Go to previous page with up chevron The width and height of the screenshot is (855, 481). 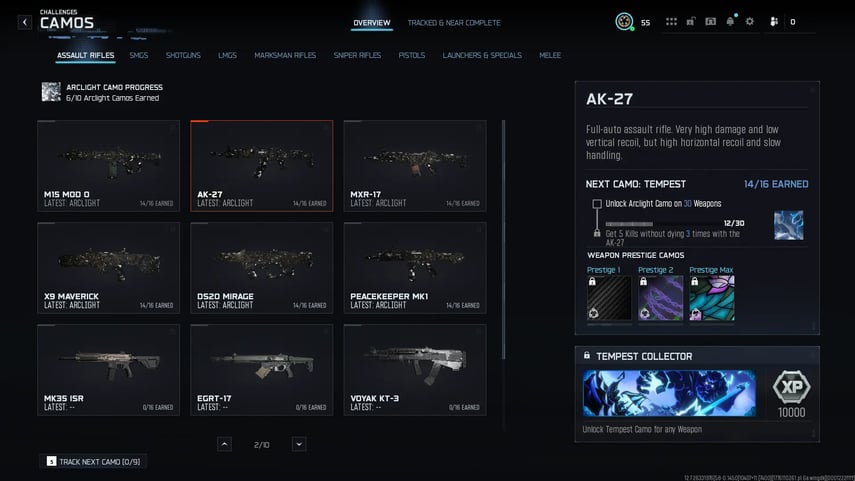pos(224,444)
